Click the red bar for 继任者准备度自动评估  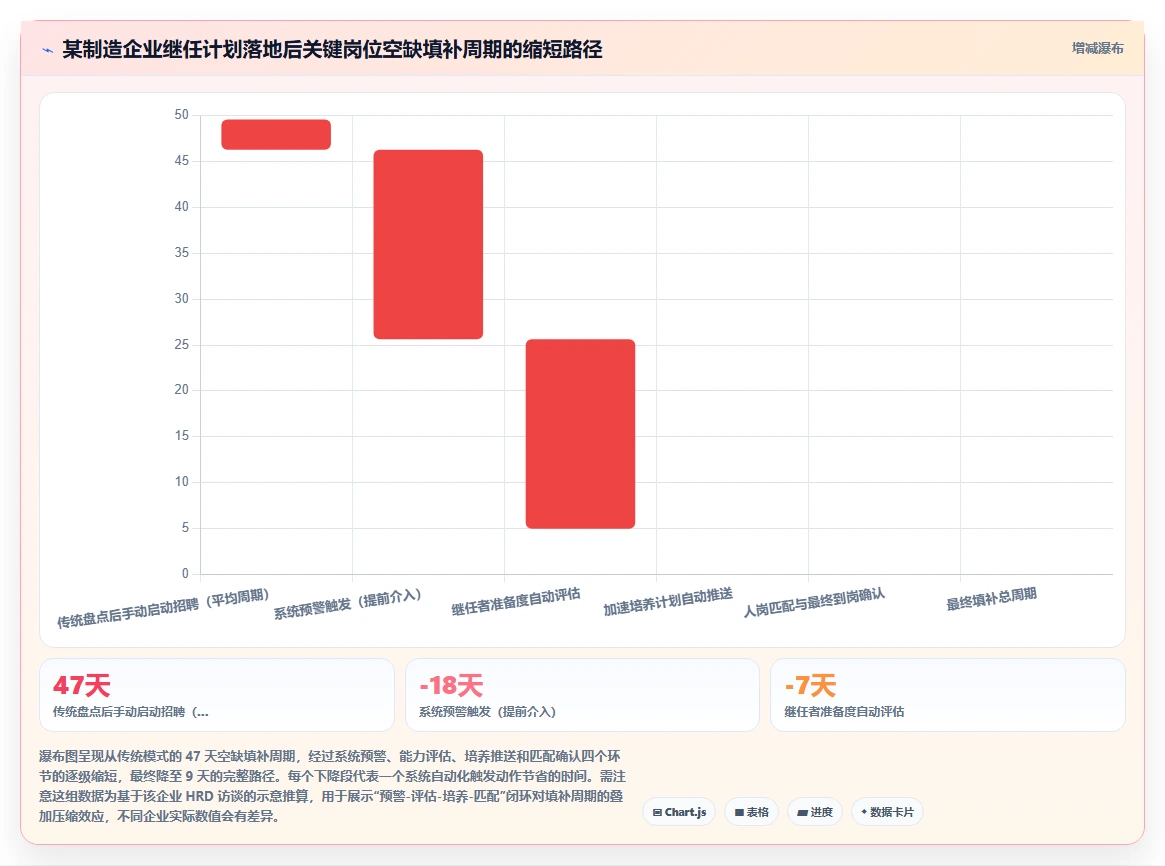tap(580, 434)
